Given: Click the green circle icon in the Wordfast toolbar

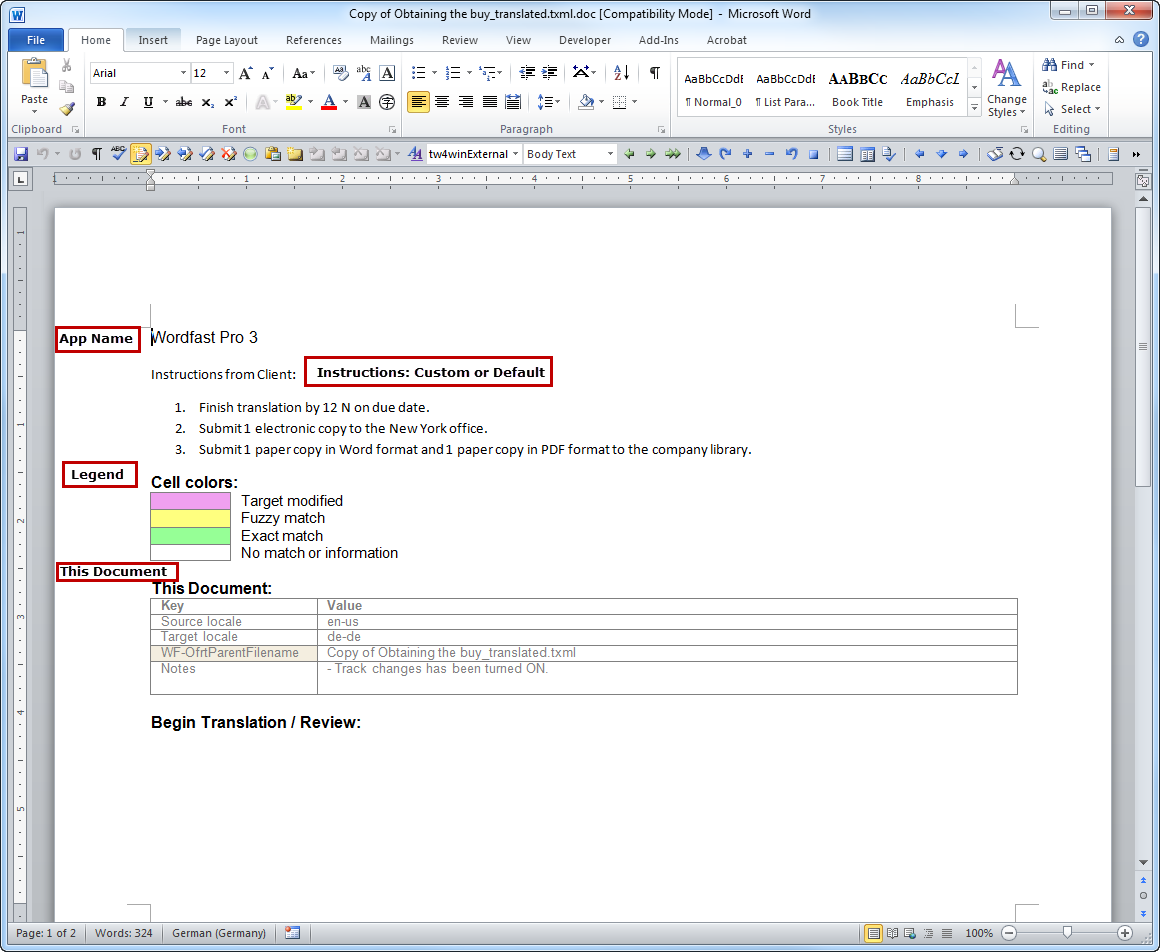Looking at the screenshot, I should [x=251, y=154].
